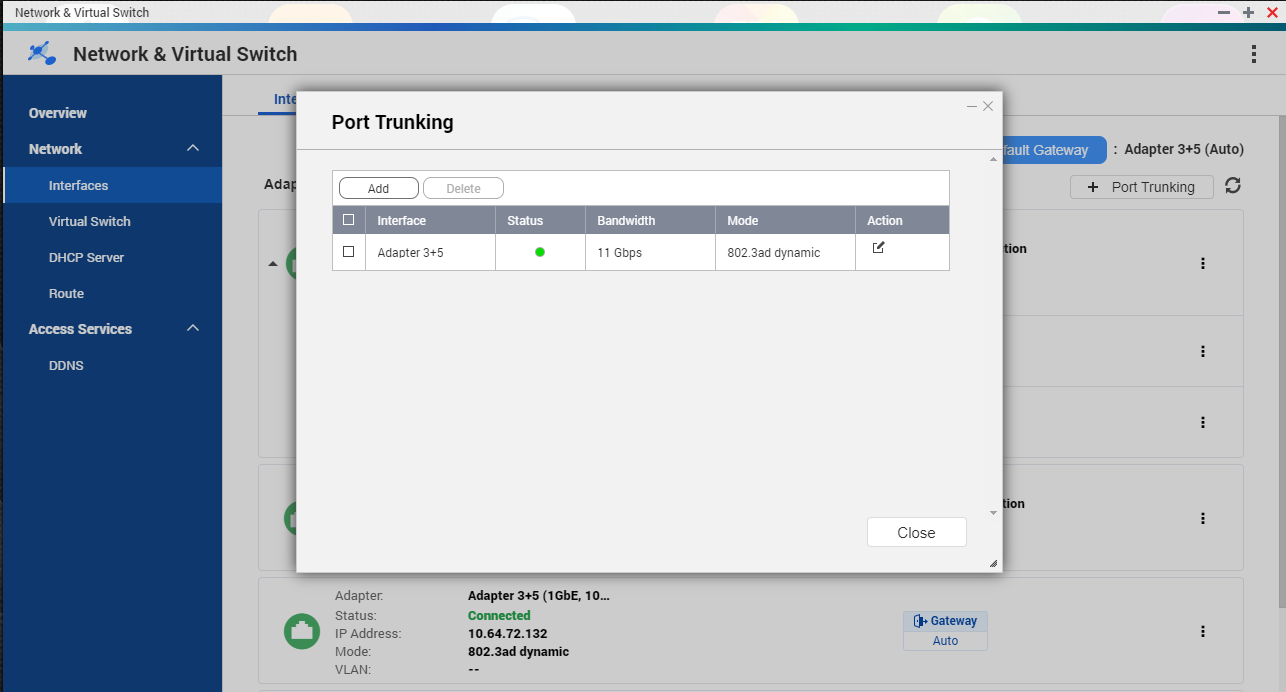Select DDNS in the sidebar
This screenshot has width=1286, height=692.
tap(66, 365)
